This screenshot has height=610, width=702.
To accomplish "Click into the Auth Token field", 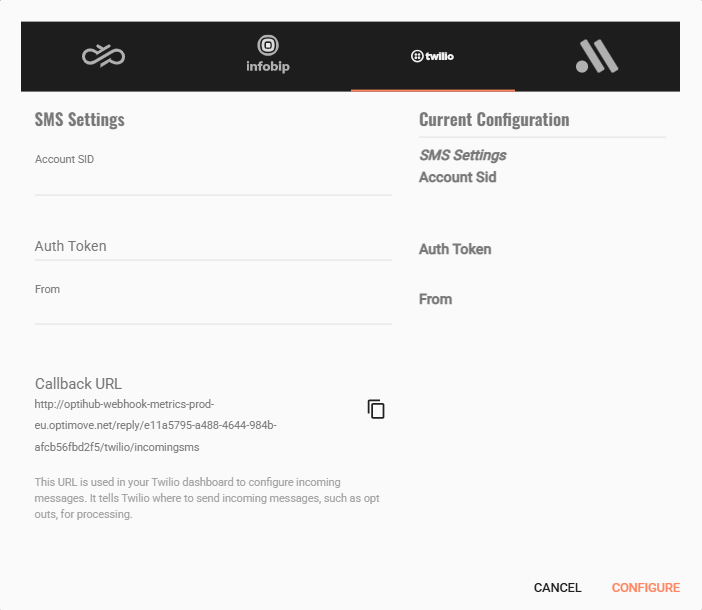I will (x=213, y=247).
